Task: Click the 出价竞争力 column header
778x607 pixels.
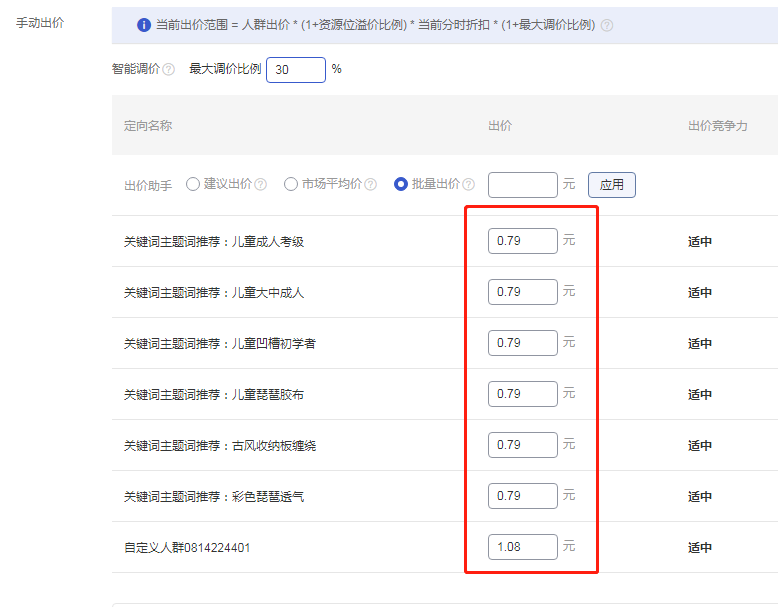Action: coord(717,127)
